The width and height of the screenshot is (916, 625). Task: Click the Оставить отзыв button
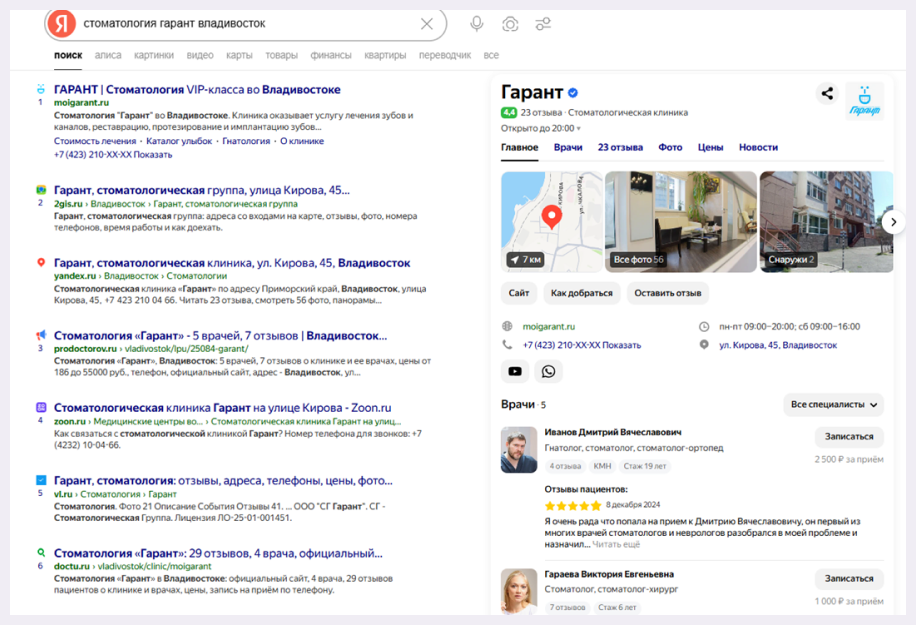click(668, 293)
